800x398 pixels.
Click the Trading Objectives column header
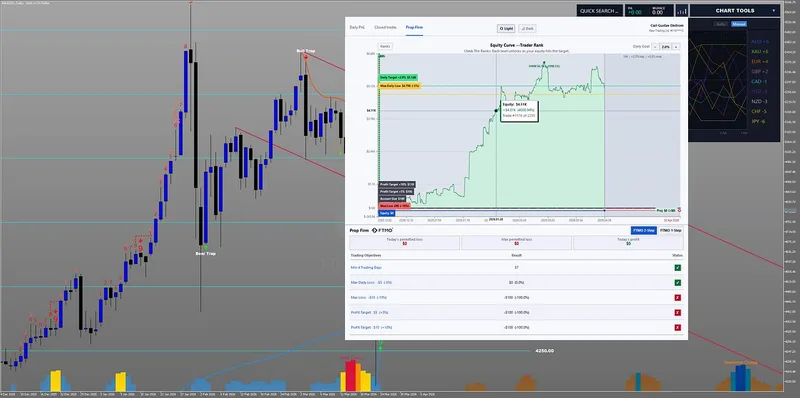[366, 255]
